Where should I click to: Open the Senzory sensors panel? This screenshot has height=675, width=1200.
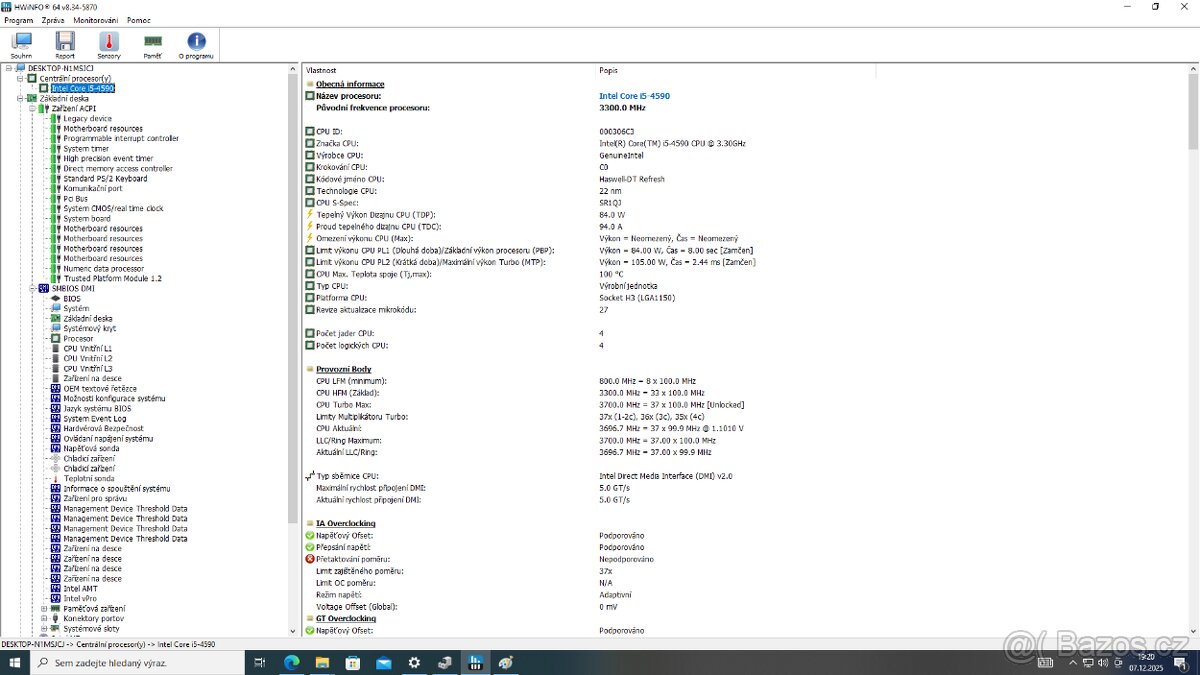[x=108, y=41]
